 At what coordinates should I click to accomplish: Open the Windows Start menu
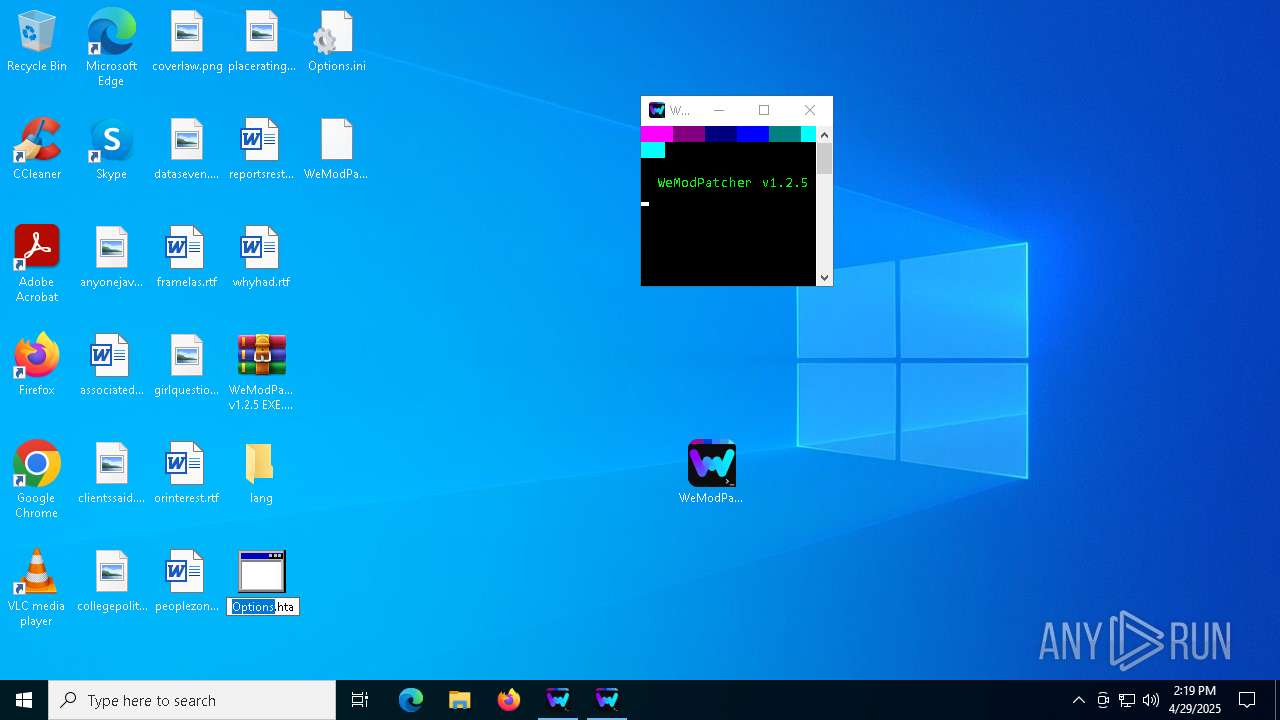(x=24, y=700)
